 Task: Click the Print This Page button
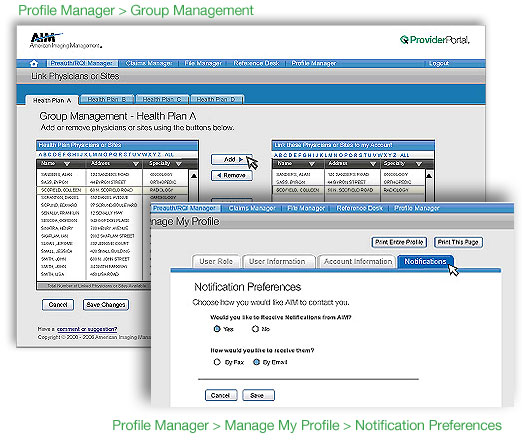[x=458, y=242]
